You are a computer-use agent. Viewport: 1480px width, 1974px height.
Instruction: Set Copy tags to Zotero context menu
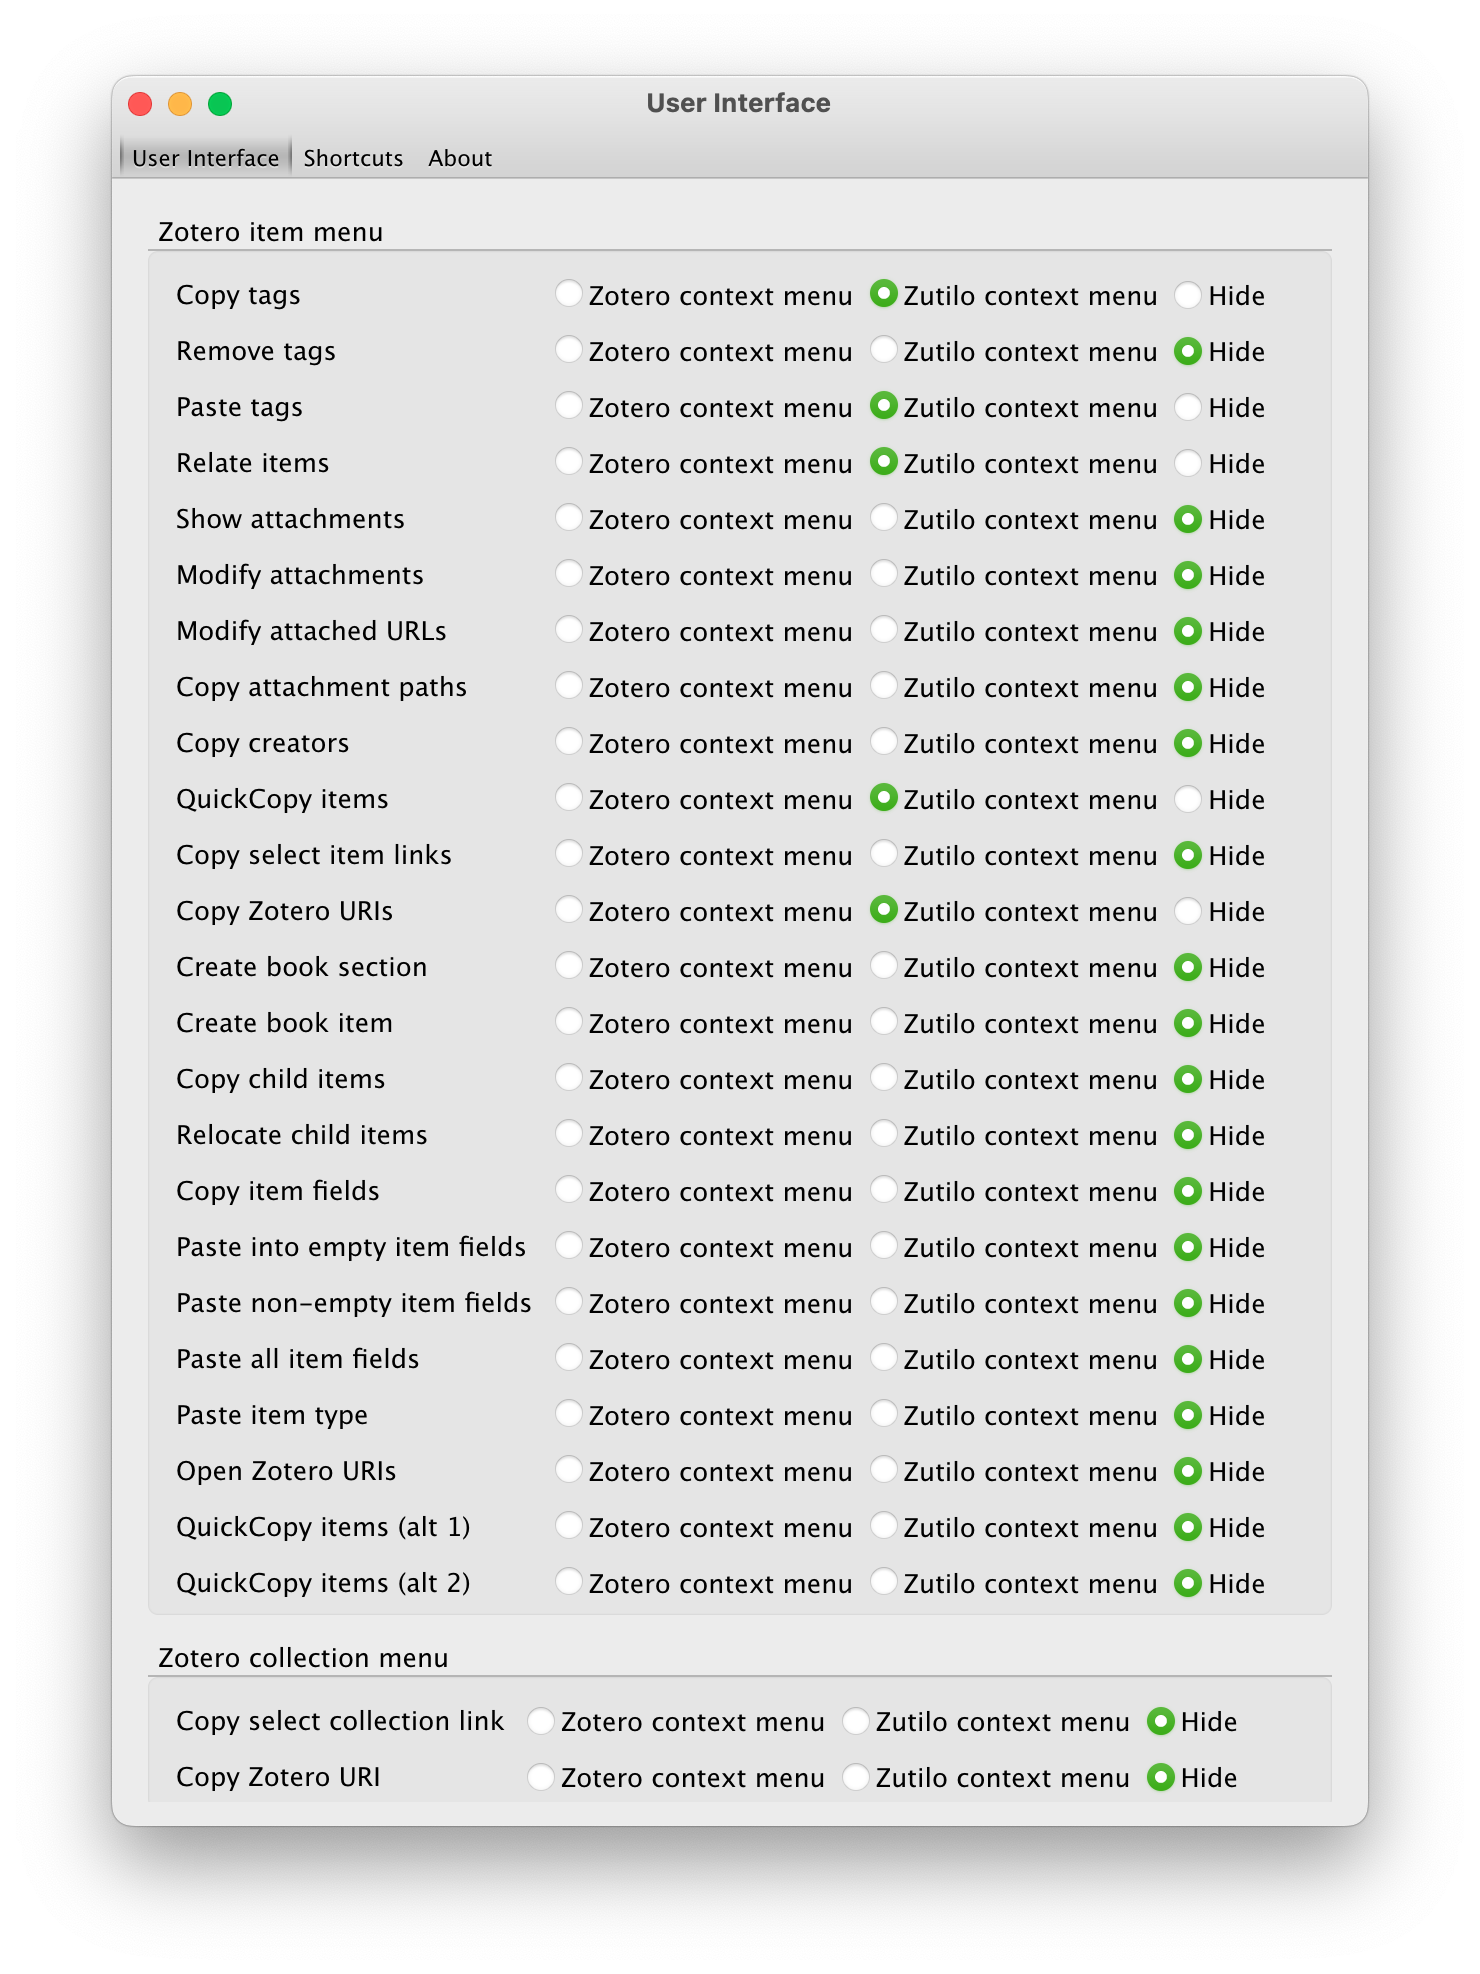point(569,294)
